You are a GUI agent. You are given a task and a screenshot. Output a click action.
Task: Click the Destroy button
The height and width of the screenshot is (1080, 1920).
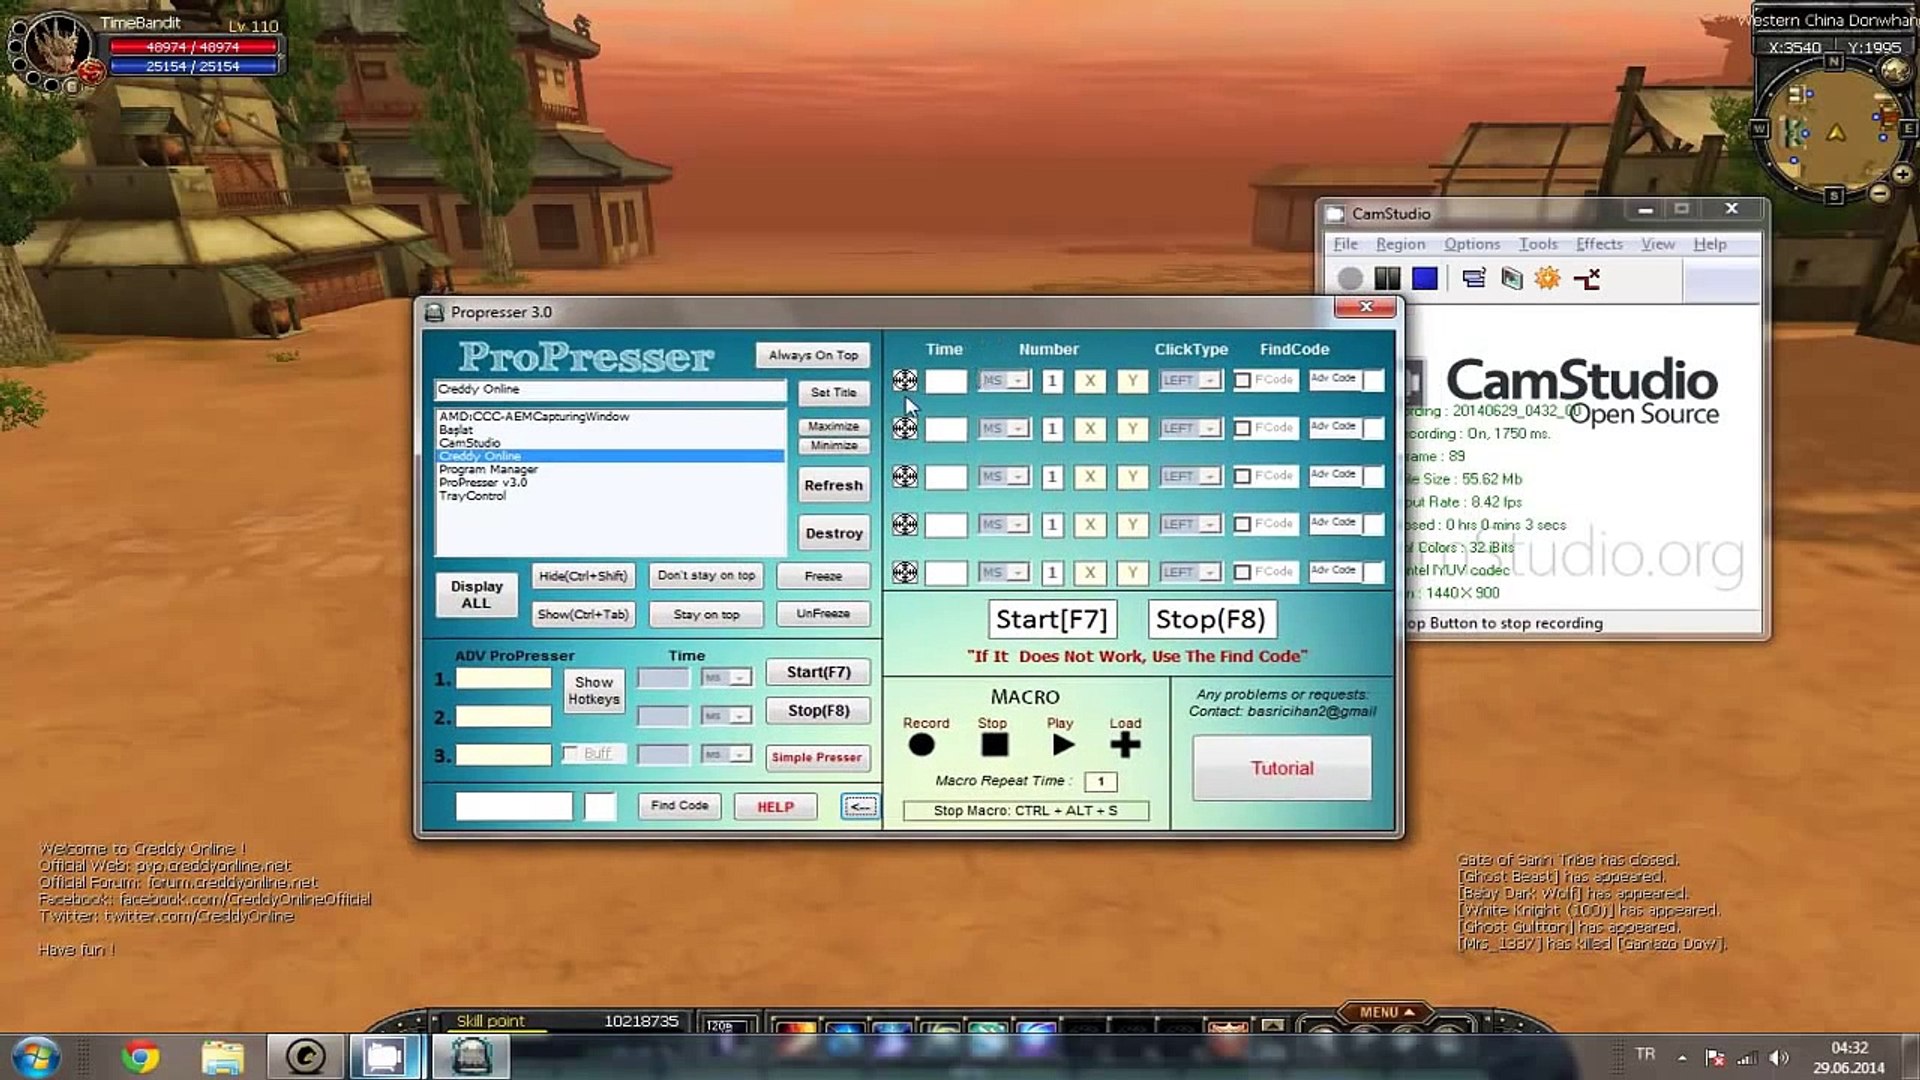[x=833, y=533]
